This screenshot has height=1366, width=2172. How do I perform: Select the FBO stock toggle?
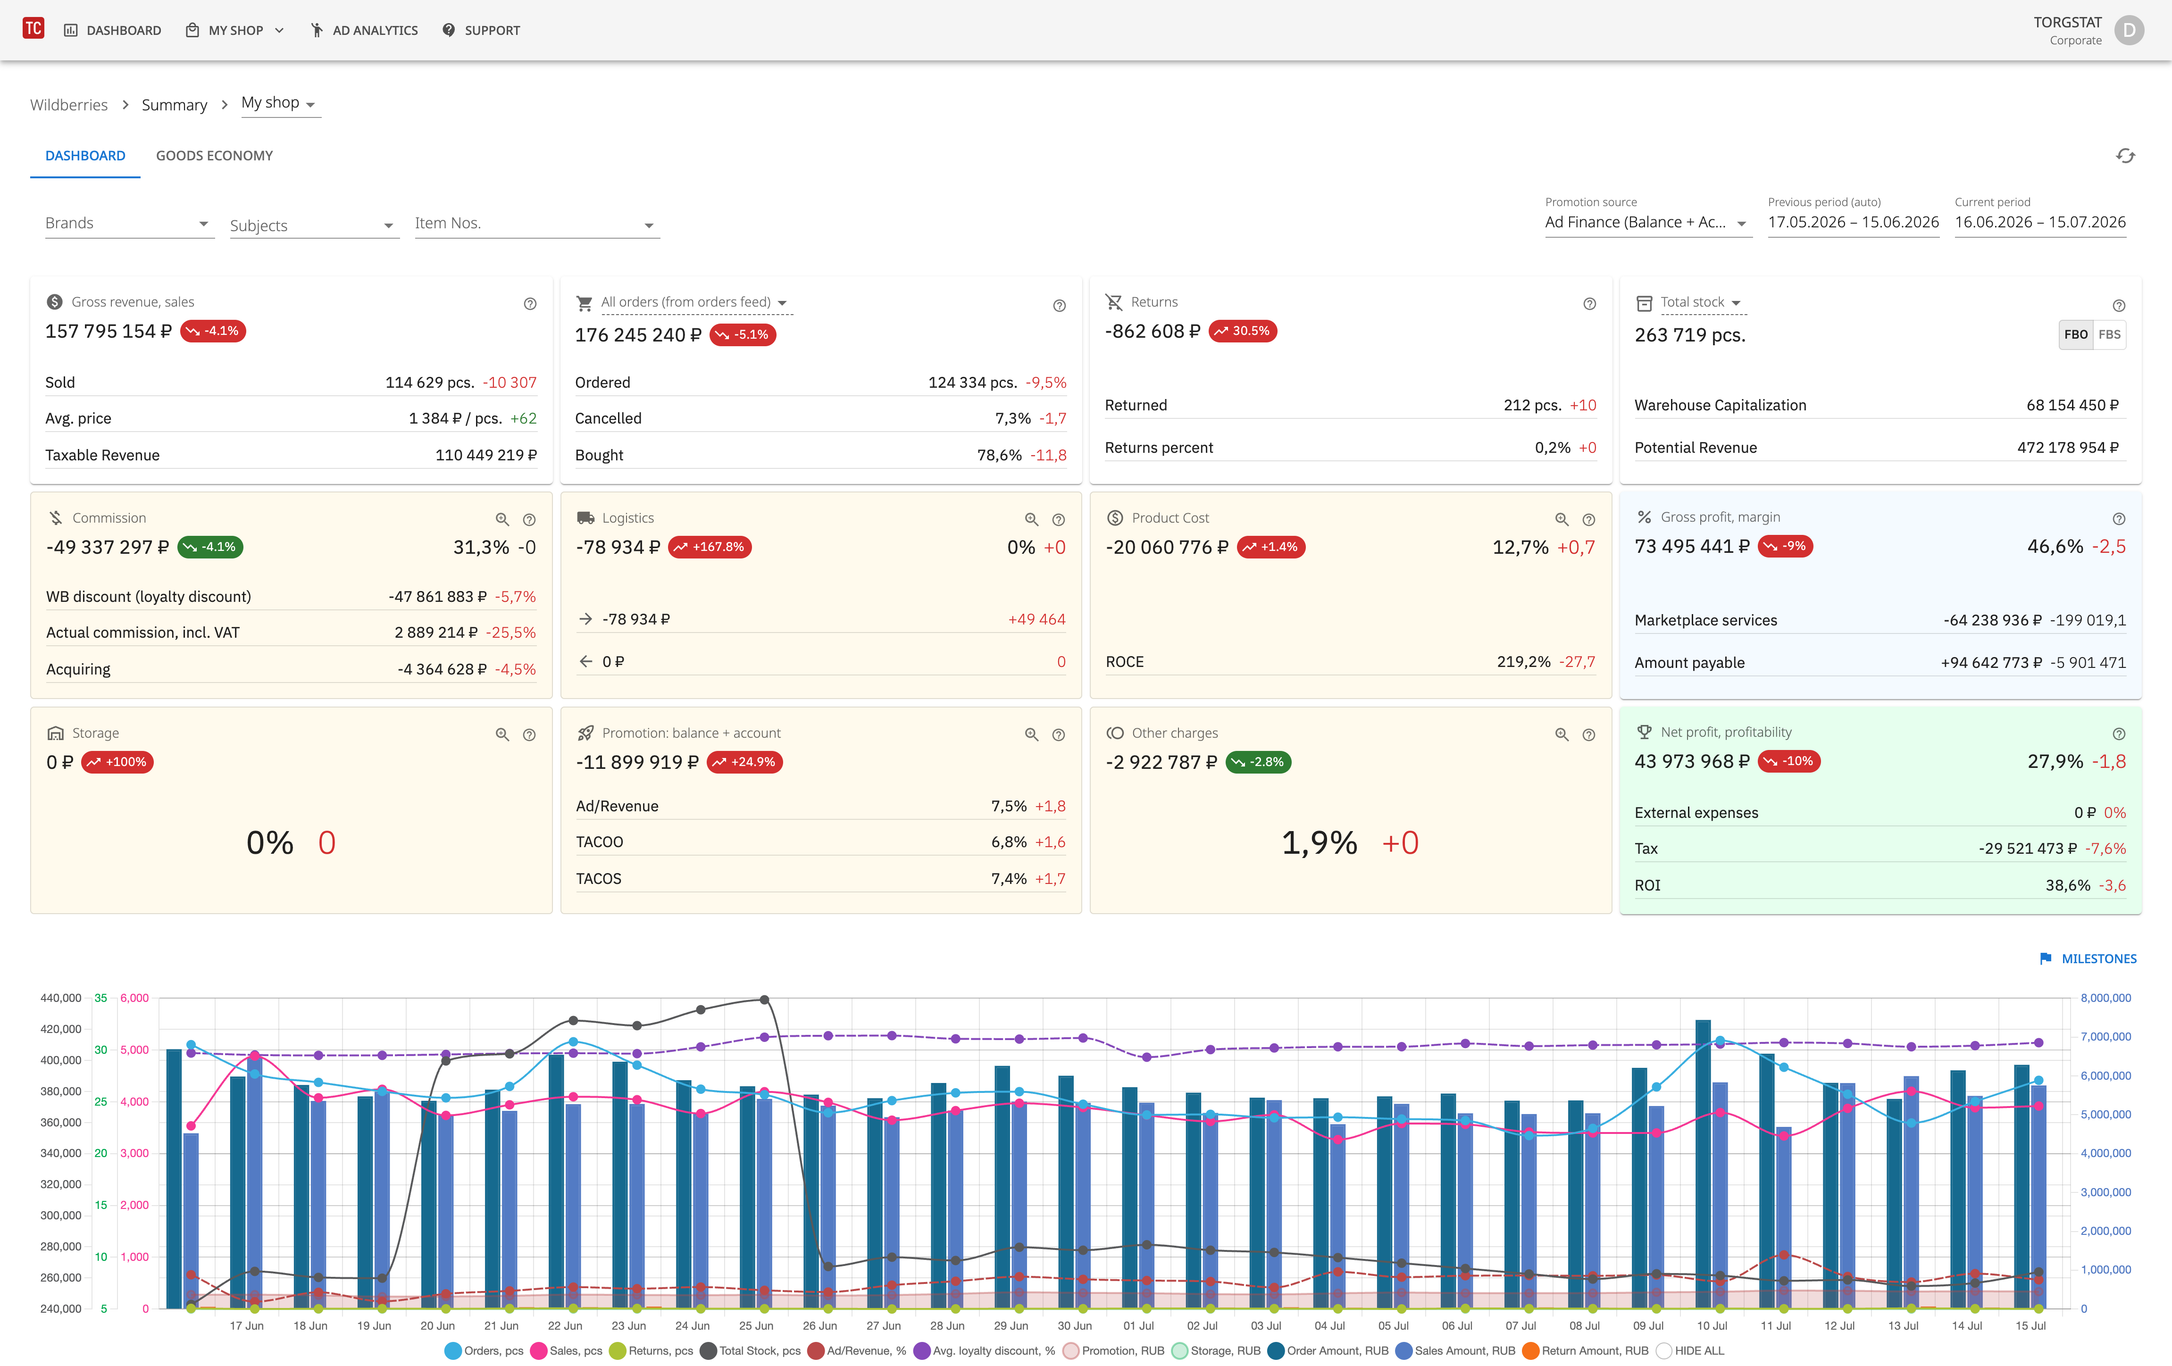coord(2076,334)
